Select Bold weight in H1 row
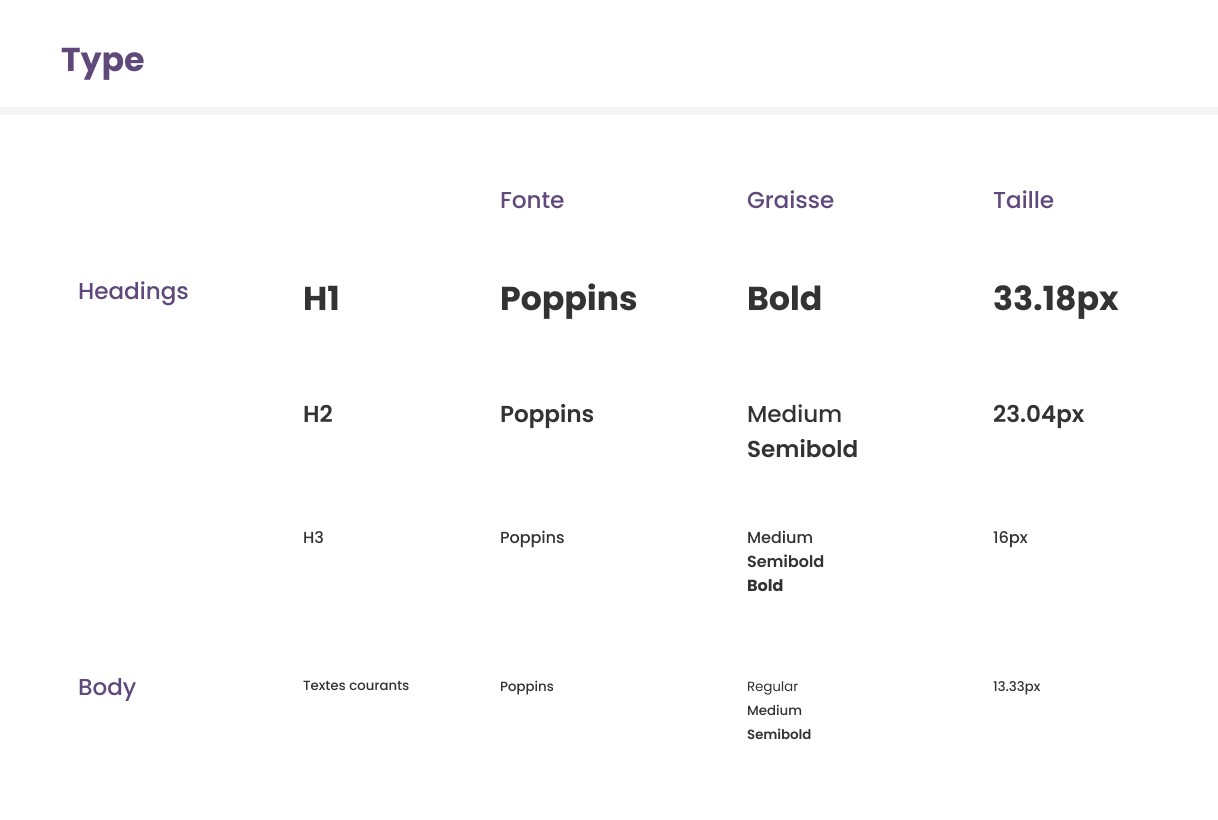 [x=783, y=299]
